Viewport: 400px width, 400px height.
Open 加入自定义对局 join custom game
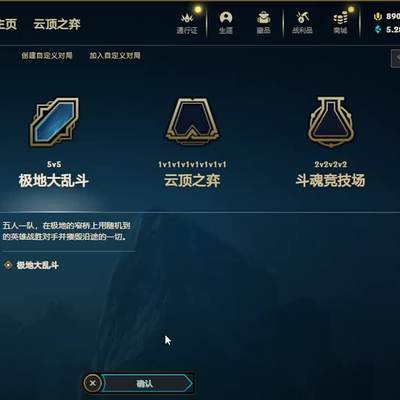[115, 55]
